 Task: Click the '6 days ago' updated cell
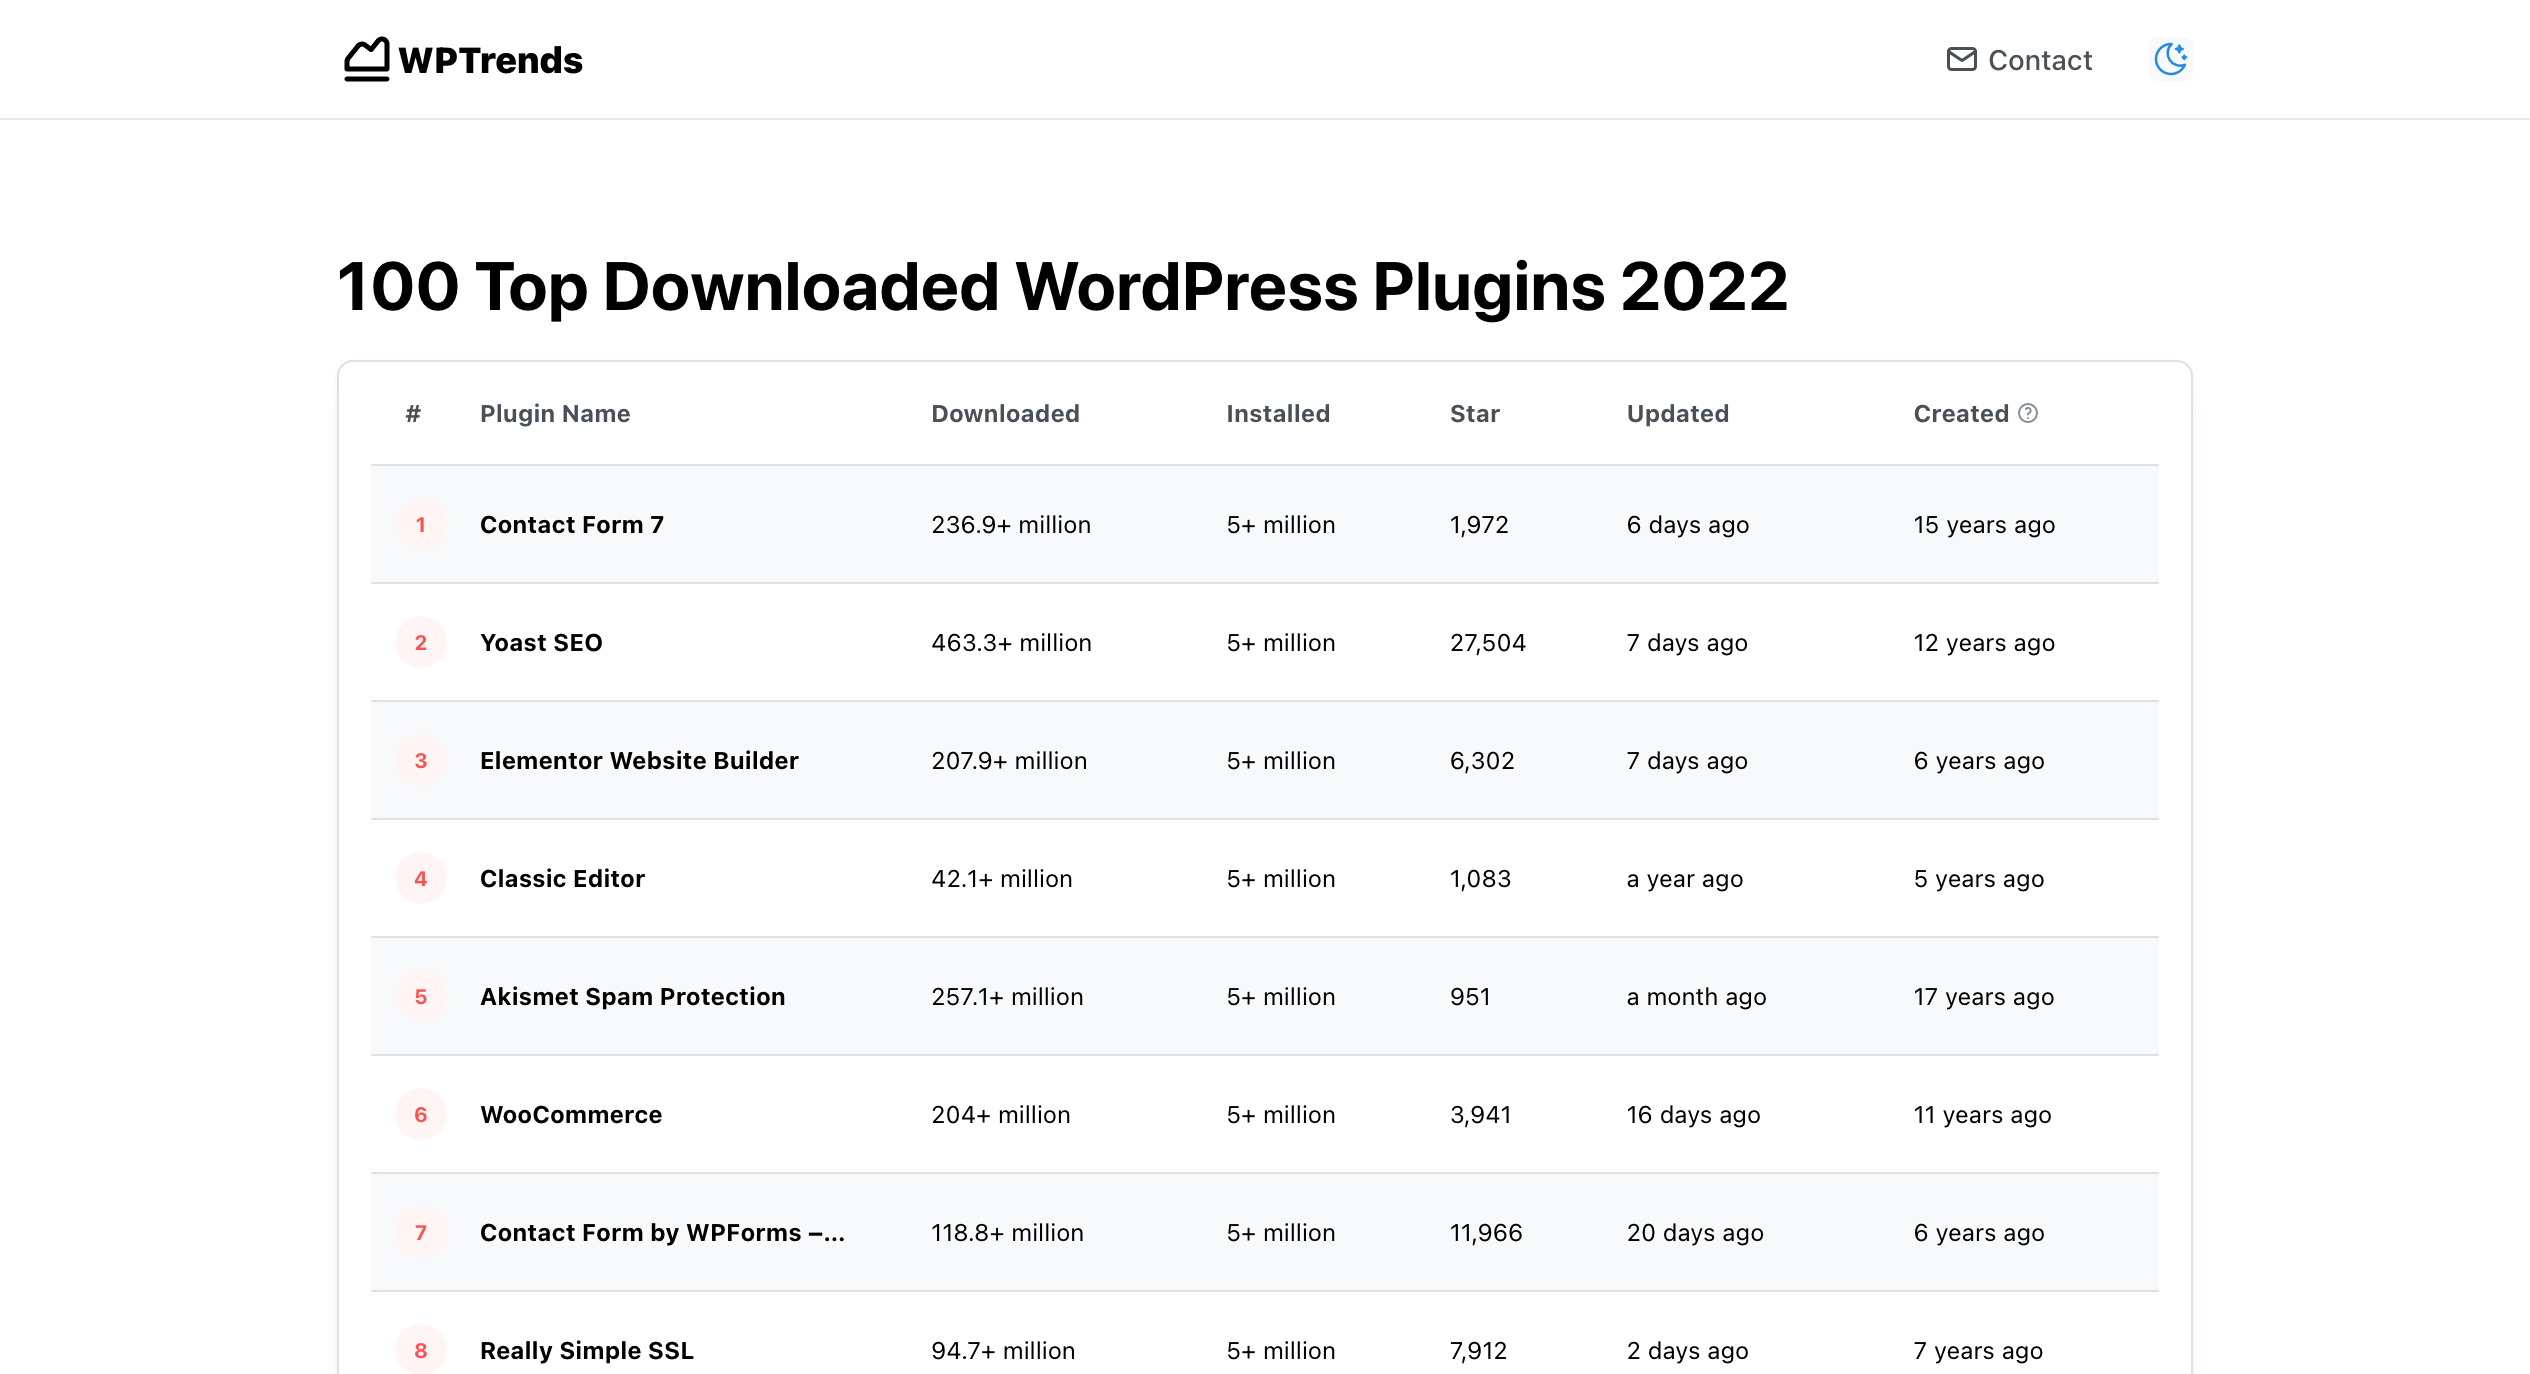pos(1688,525)
